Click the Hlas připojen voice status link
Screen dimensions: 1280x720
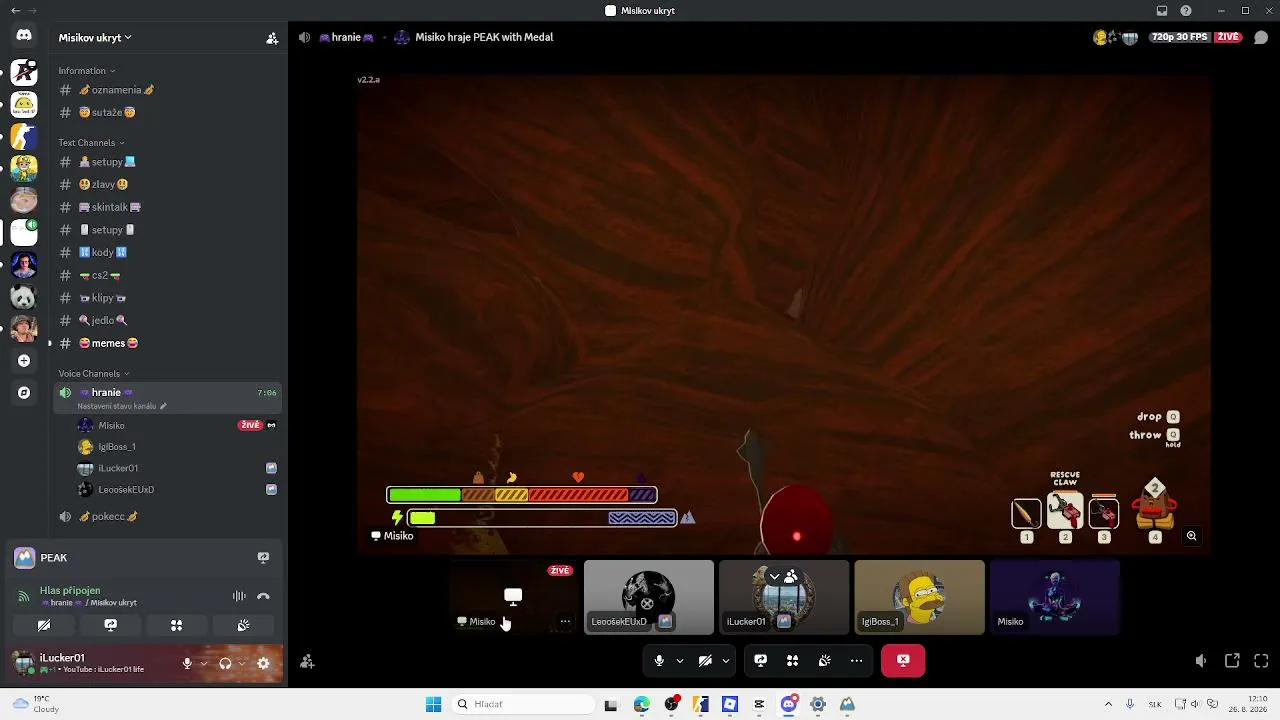coord(70,590)
